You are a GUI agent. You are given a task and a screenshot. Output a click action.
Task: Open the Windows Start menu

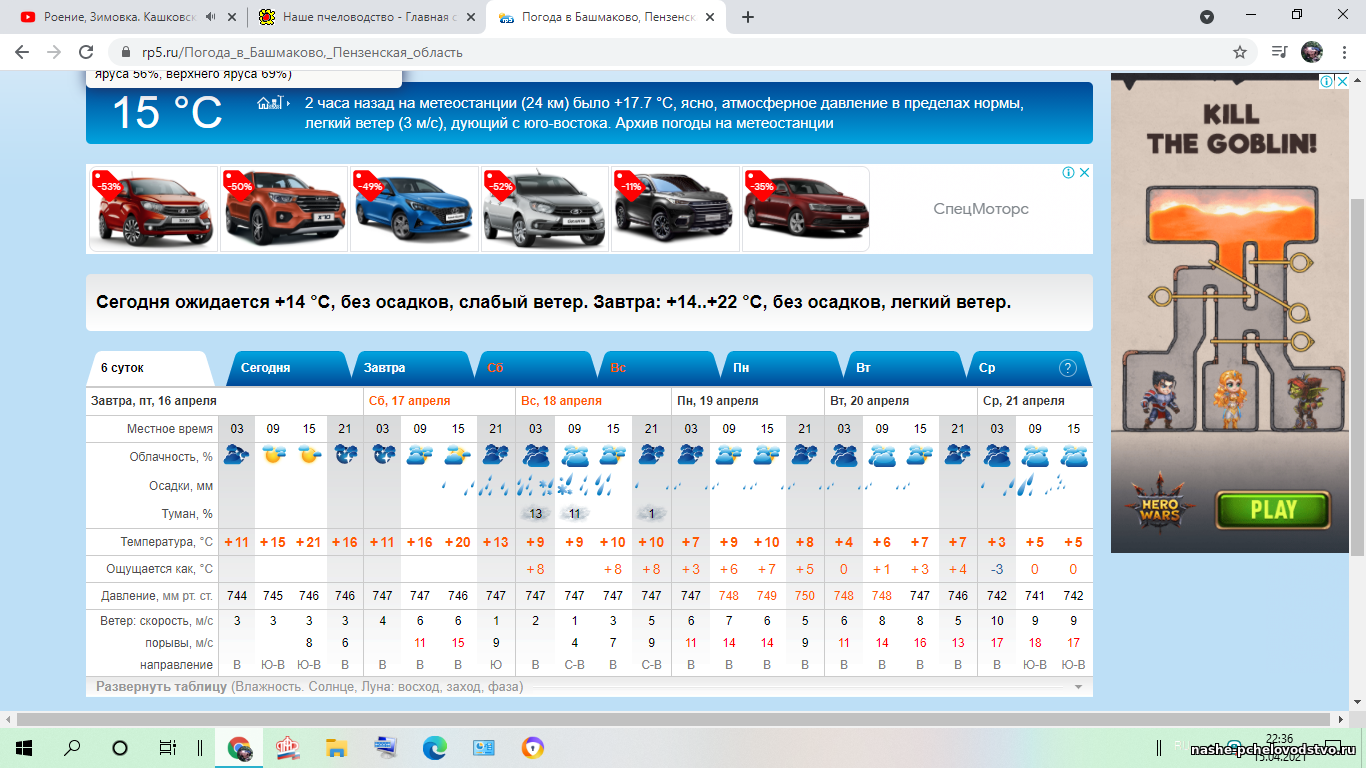[x=24, y=747]
